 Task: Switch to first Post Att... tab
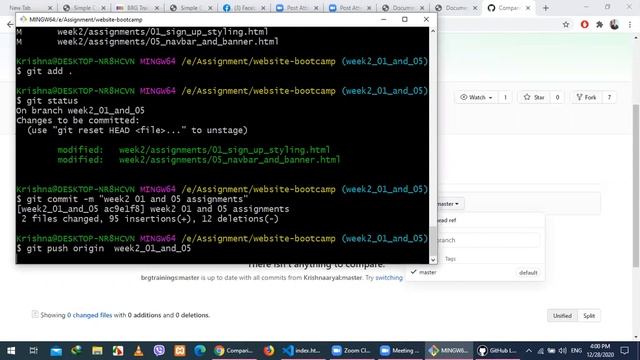pos(297,8)
